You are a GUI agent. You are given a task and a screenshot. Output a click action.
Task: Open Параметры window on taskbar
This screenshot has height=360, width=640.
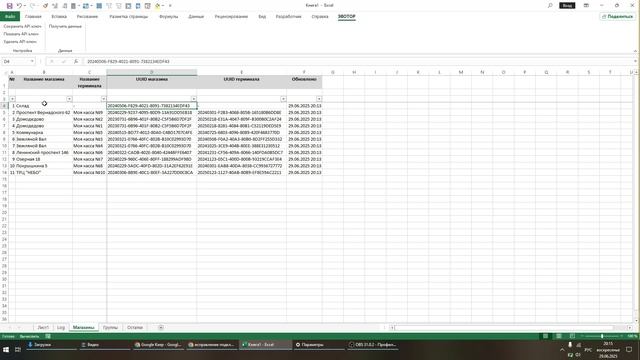coord(320,345)
